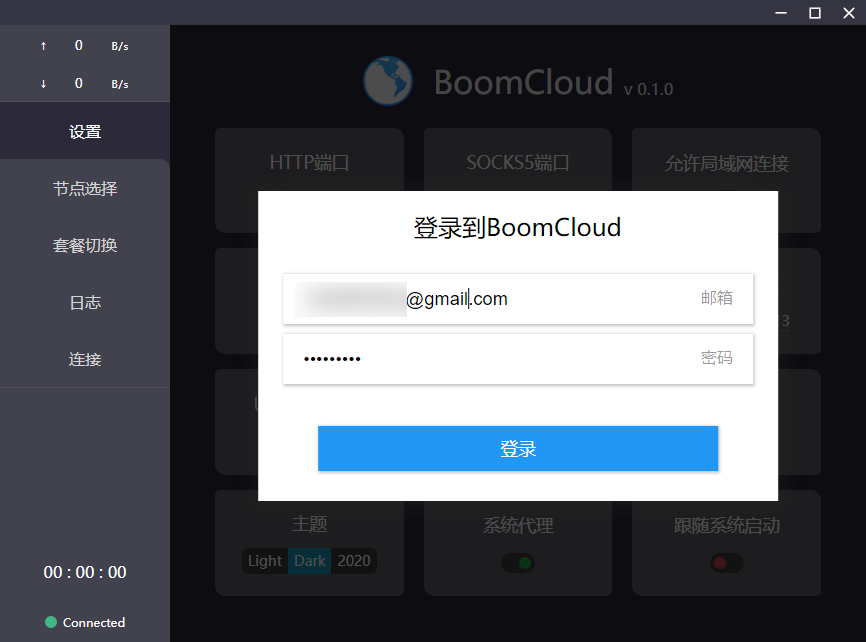Click the blue 登录 login button
This screenshot has width=866, height=642.
518,448
